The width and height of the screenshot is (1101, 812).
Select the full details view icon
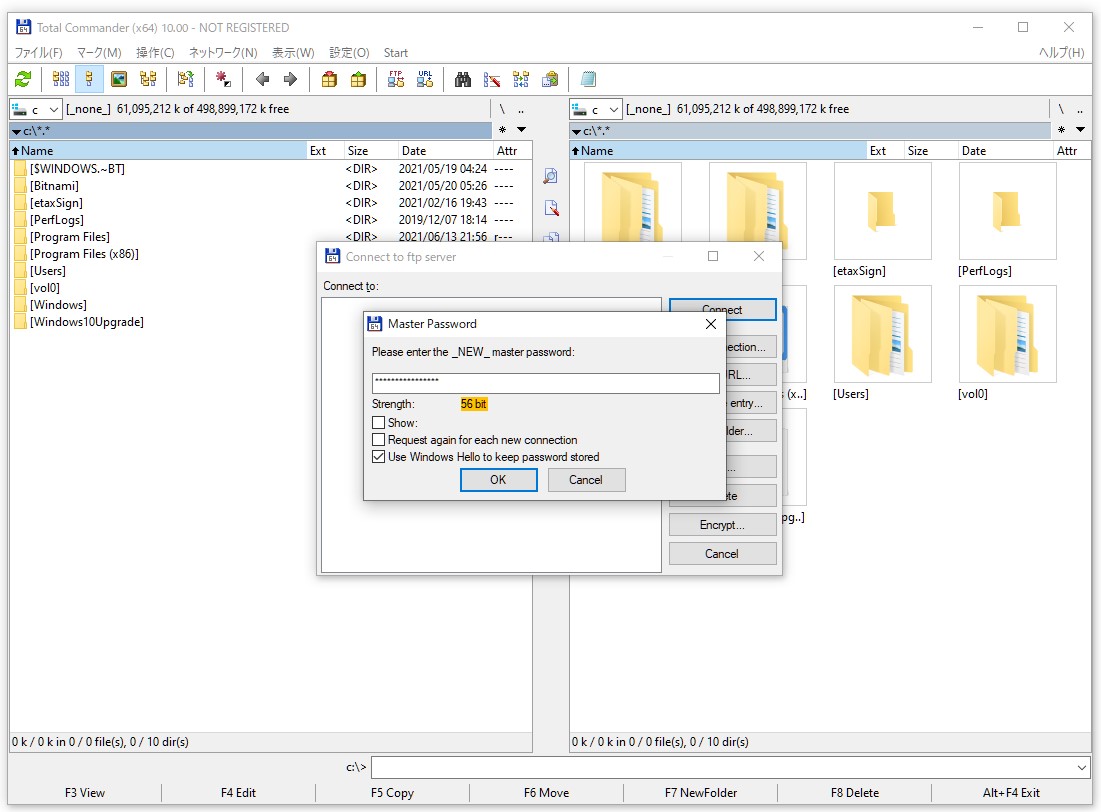pyautogui.click(x=89, y=79)
